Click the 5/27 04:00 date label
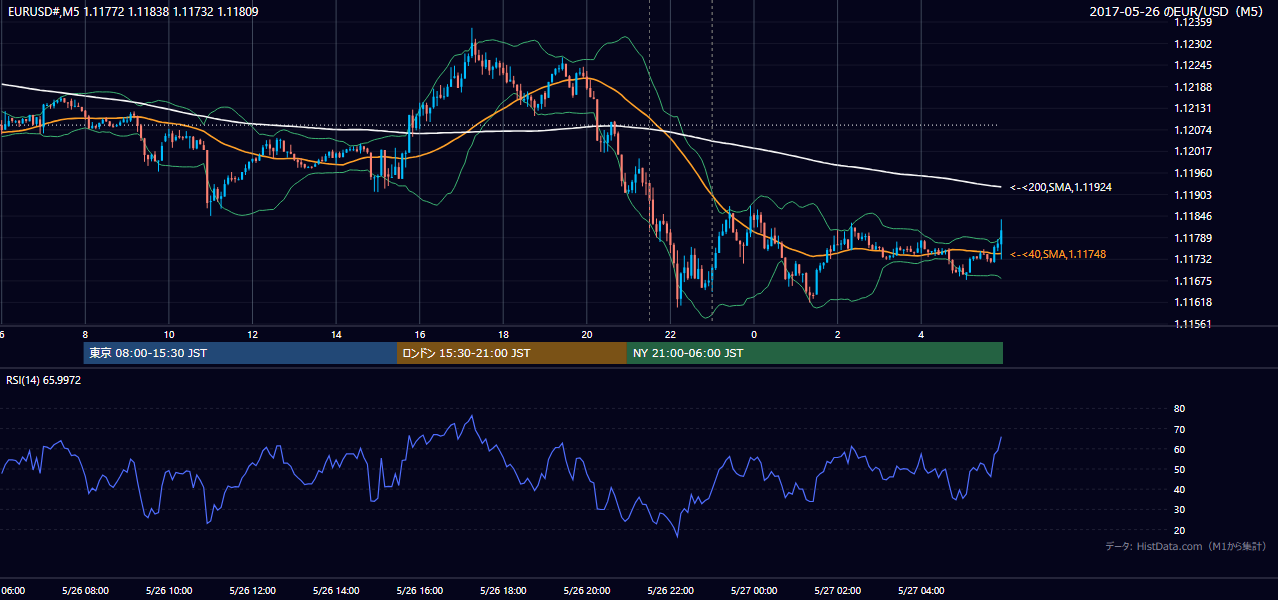 pos(921,591)
